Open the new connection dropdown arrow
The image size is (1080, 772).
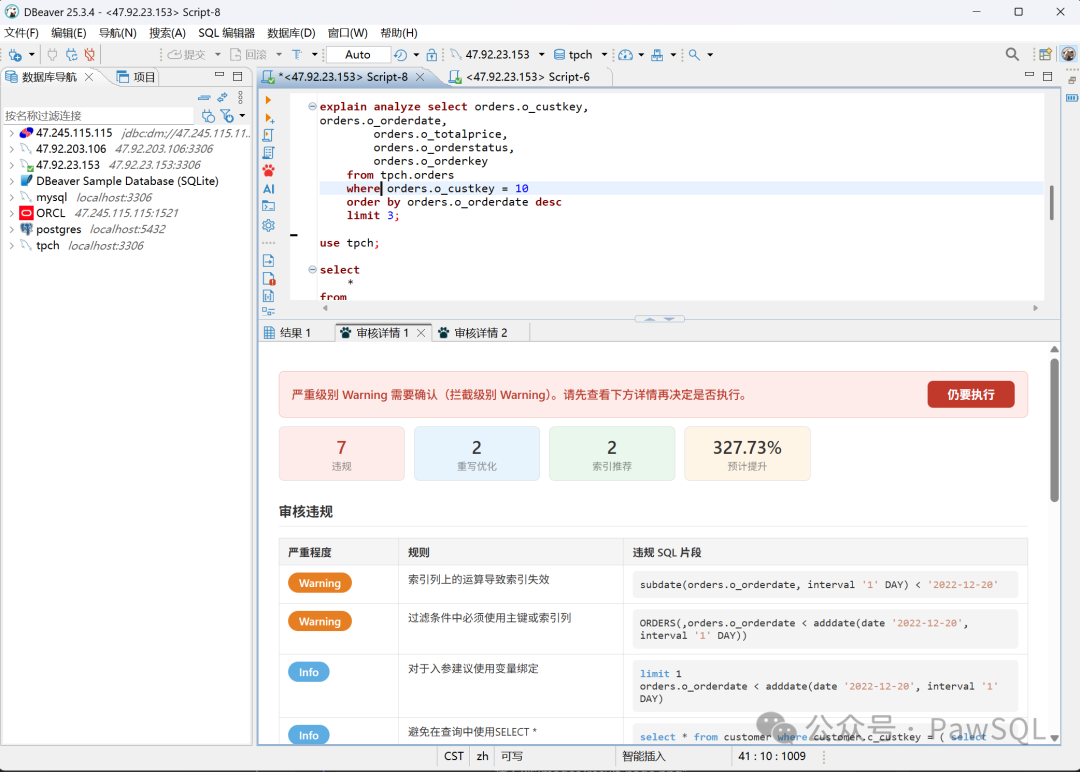click(x=32, y=54)
